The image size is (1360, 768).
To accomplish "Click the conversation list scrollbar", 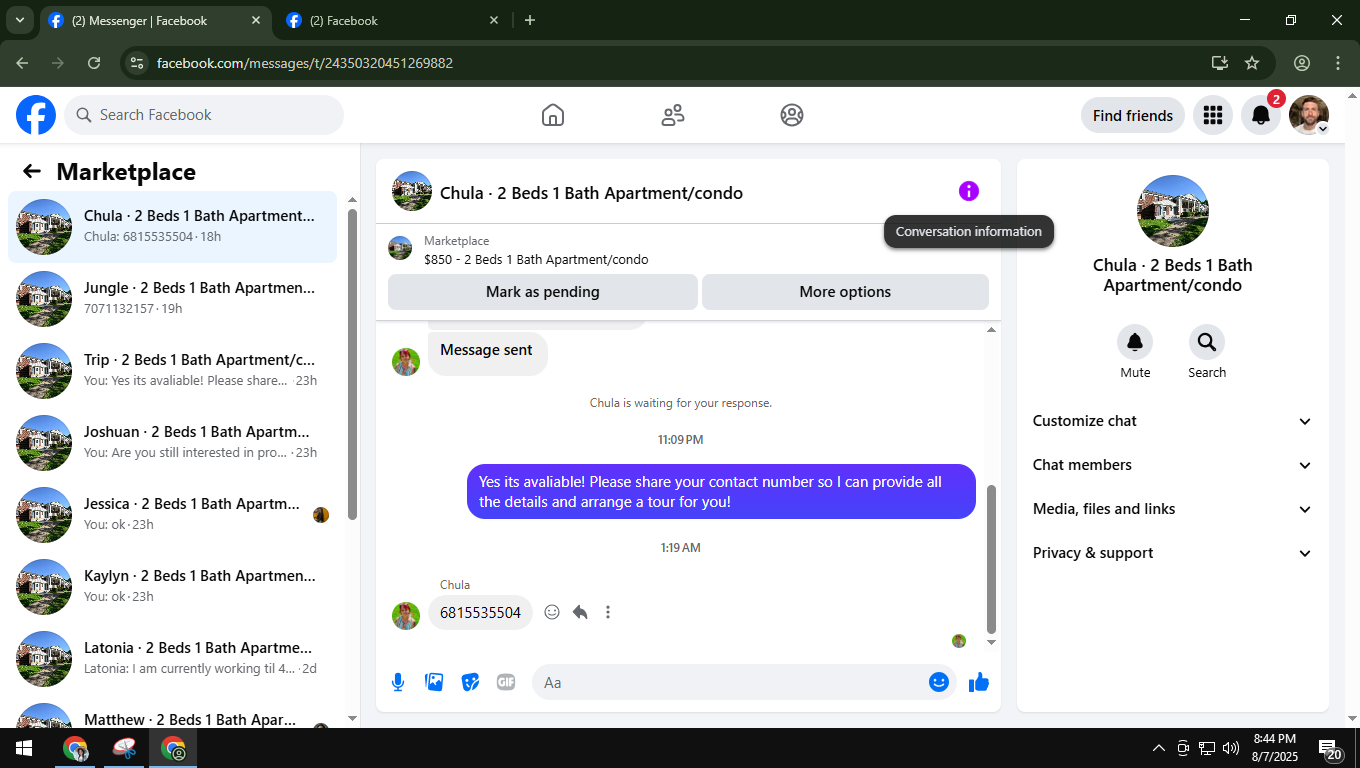I will tap(352, 364).
